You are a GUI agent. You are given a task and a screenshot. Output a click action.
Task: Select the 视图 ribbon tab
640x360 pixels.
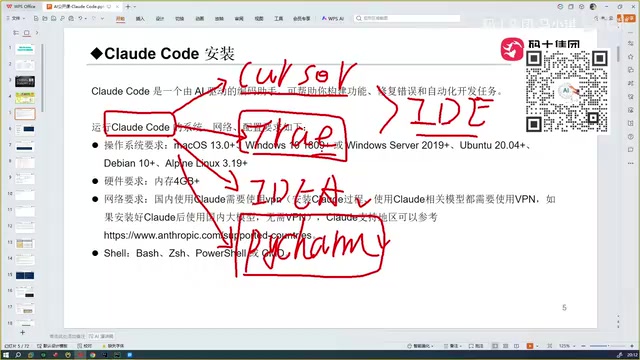[x=259, y=19]
